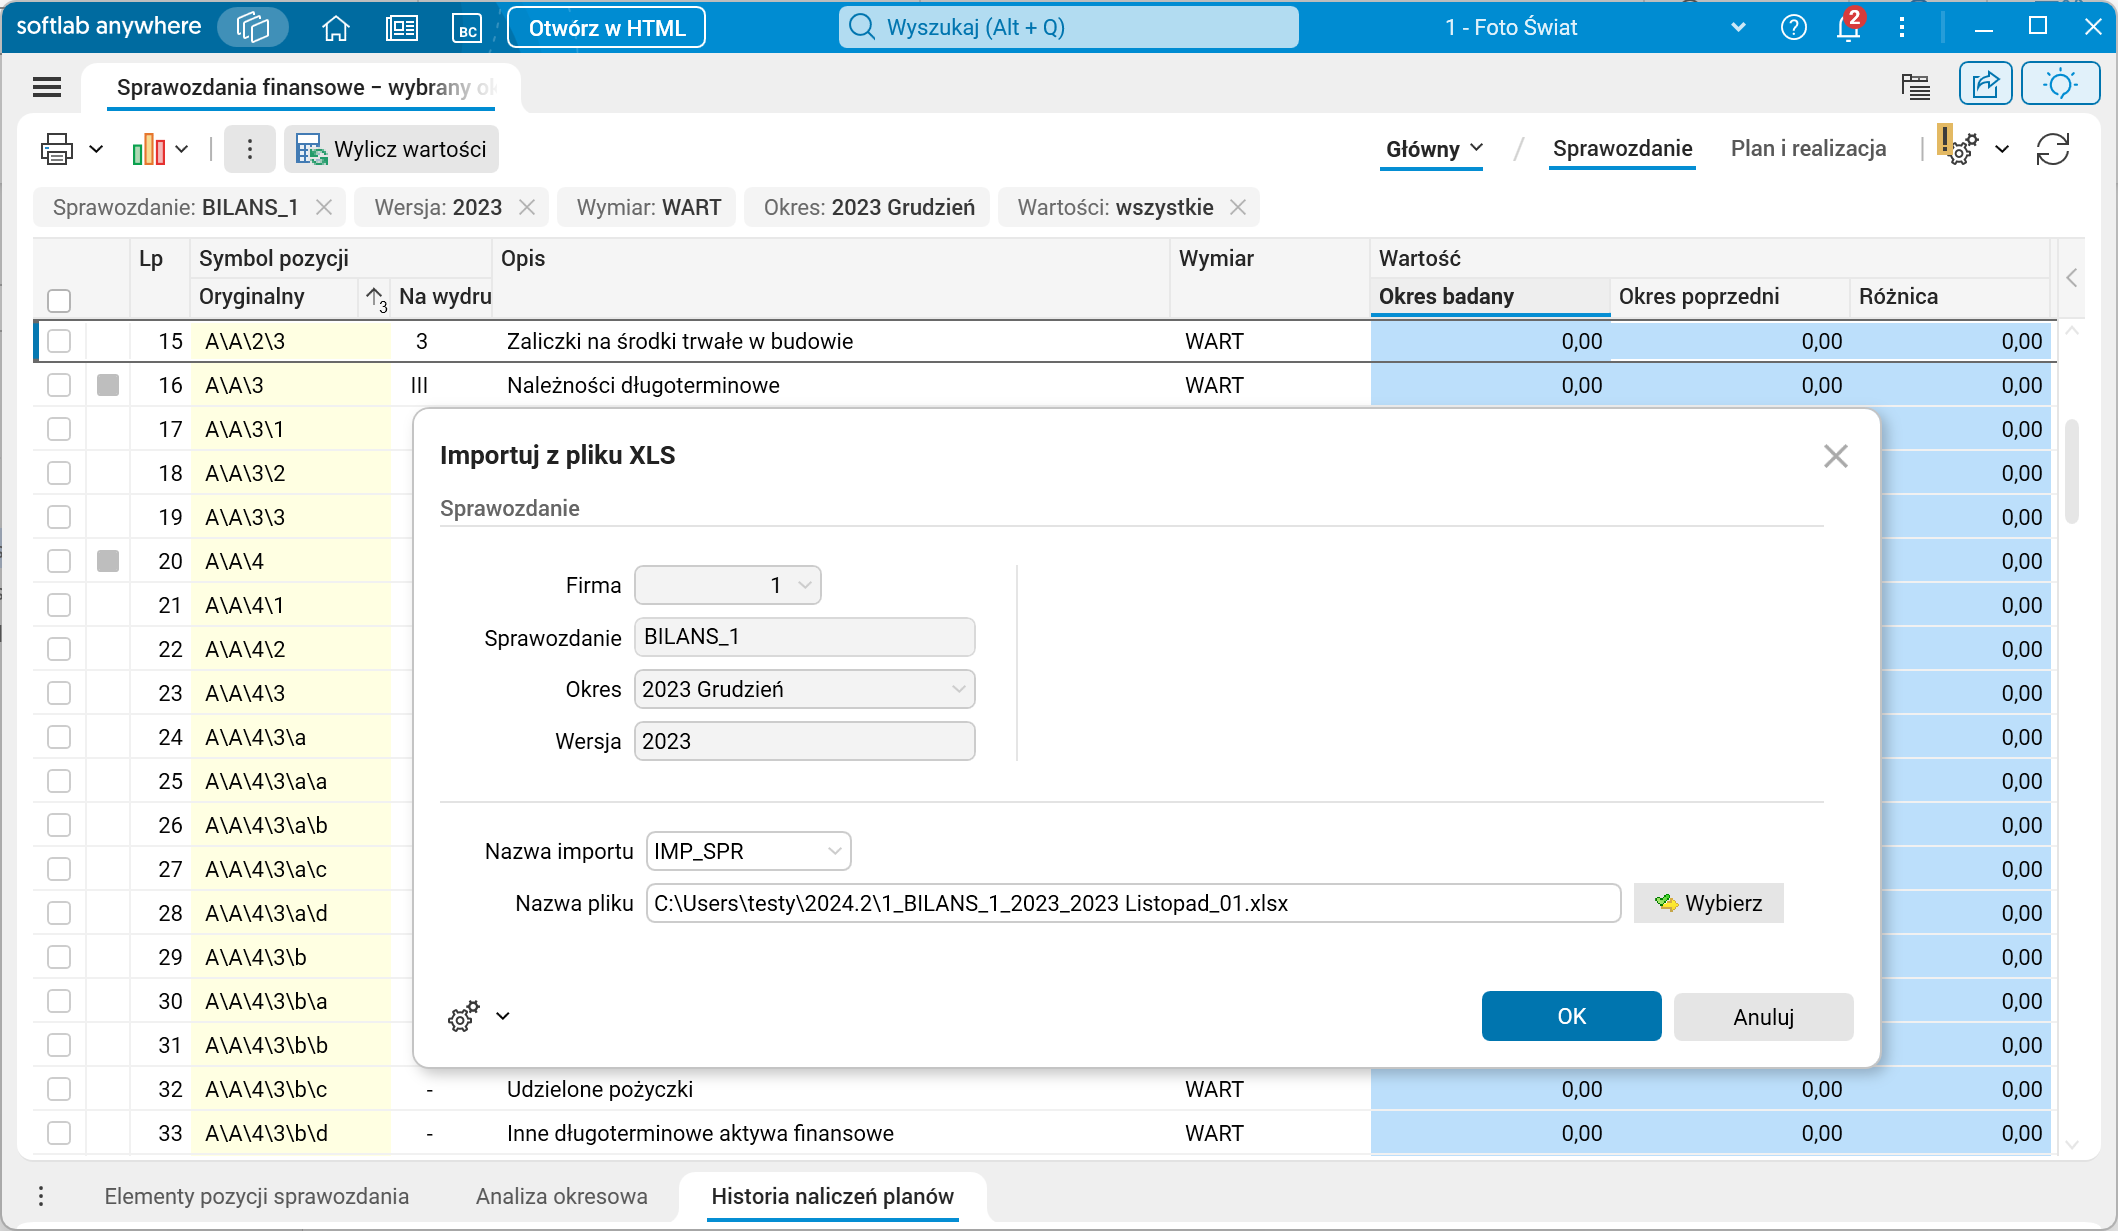
Task: Tick the checkbox for row 20
Action: pyautogui.click(x=59, y=561)
